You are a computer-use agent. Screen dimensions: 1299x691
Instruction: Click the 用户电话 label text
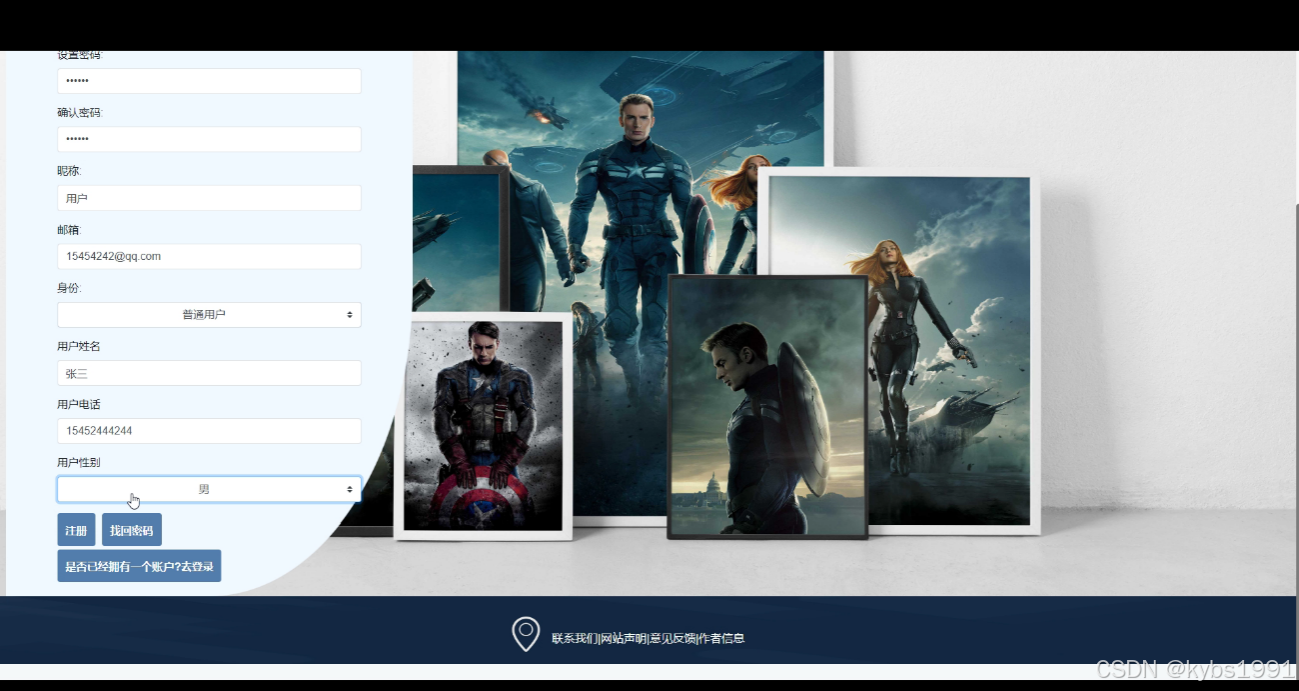[79, 404]
